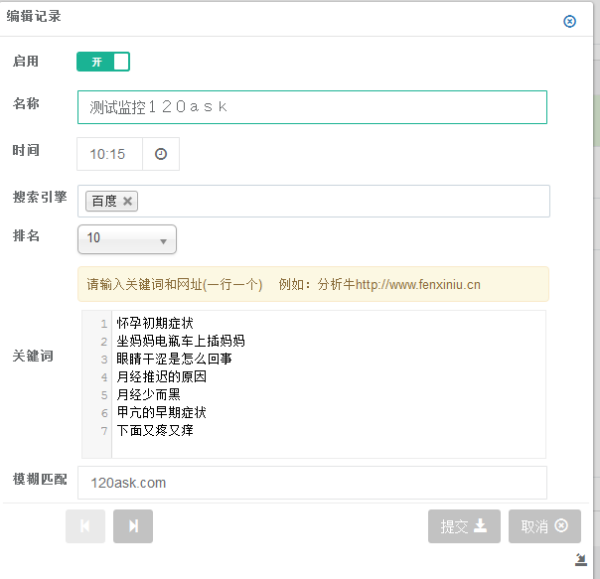Screen dimensions: 600x579
Task: Click the hint box with fenxiniu.cn example
Action: point(313,284)
